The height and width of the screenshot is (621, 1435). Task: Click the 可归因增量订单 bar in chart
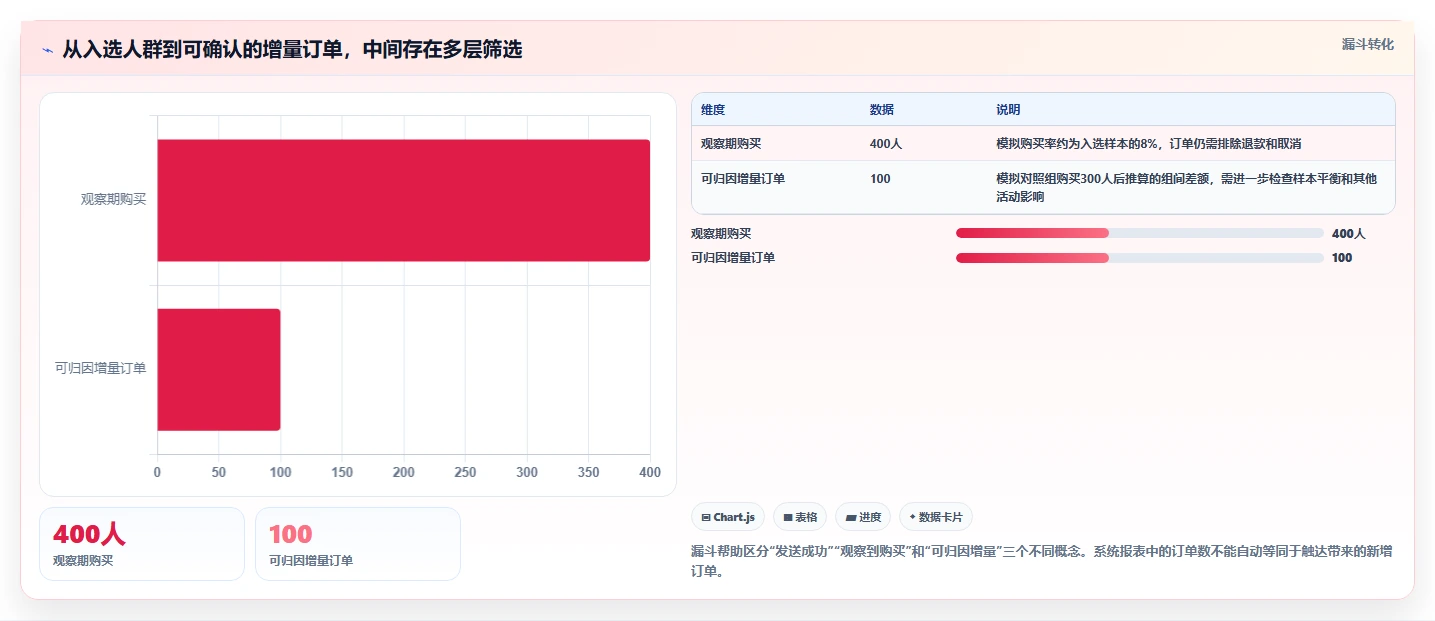point(218,369)
